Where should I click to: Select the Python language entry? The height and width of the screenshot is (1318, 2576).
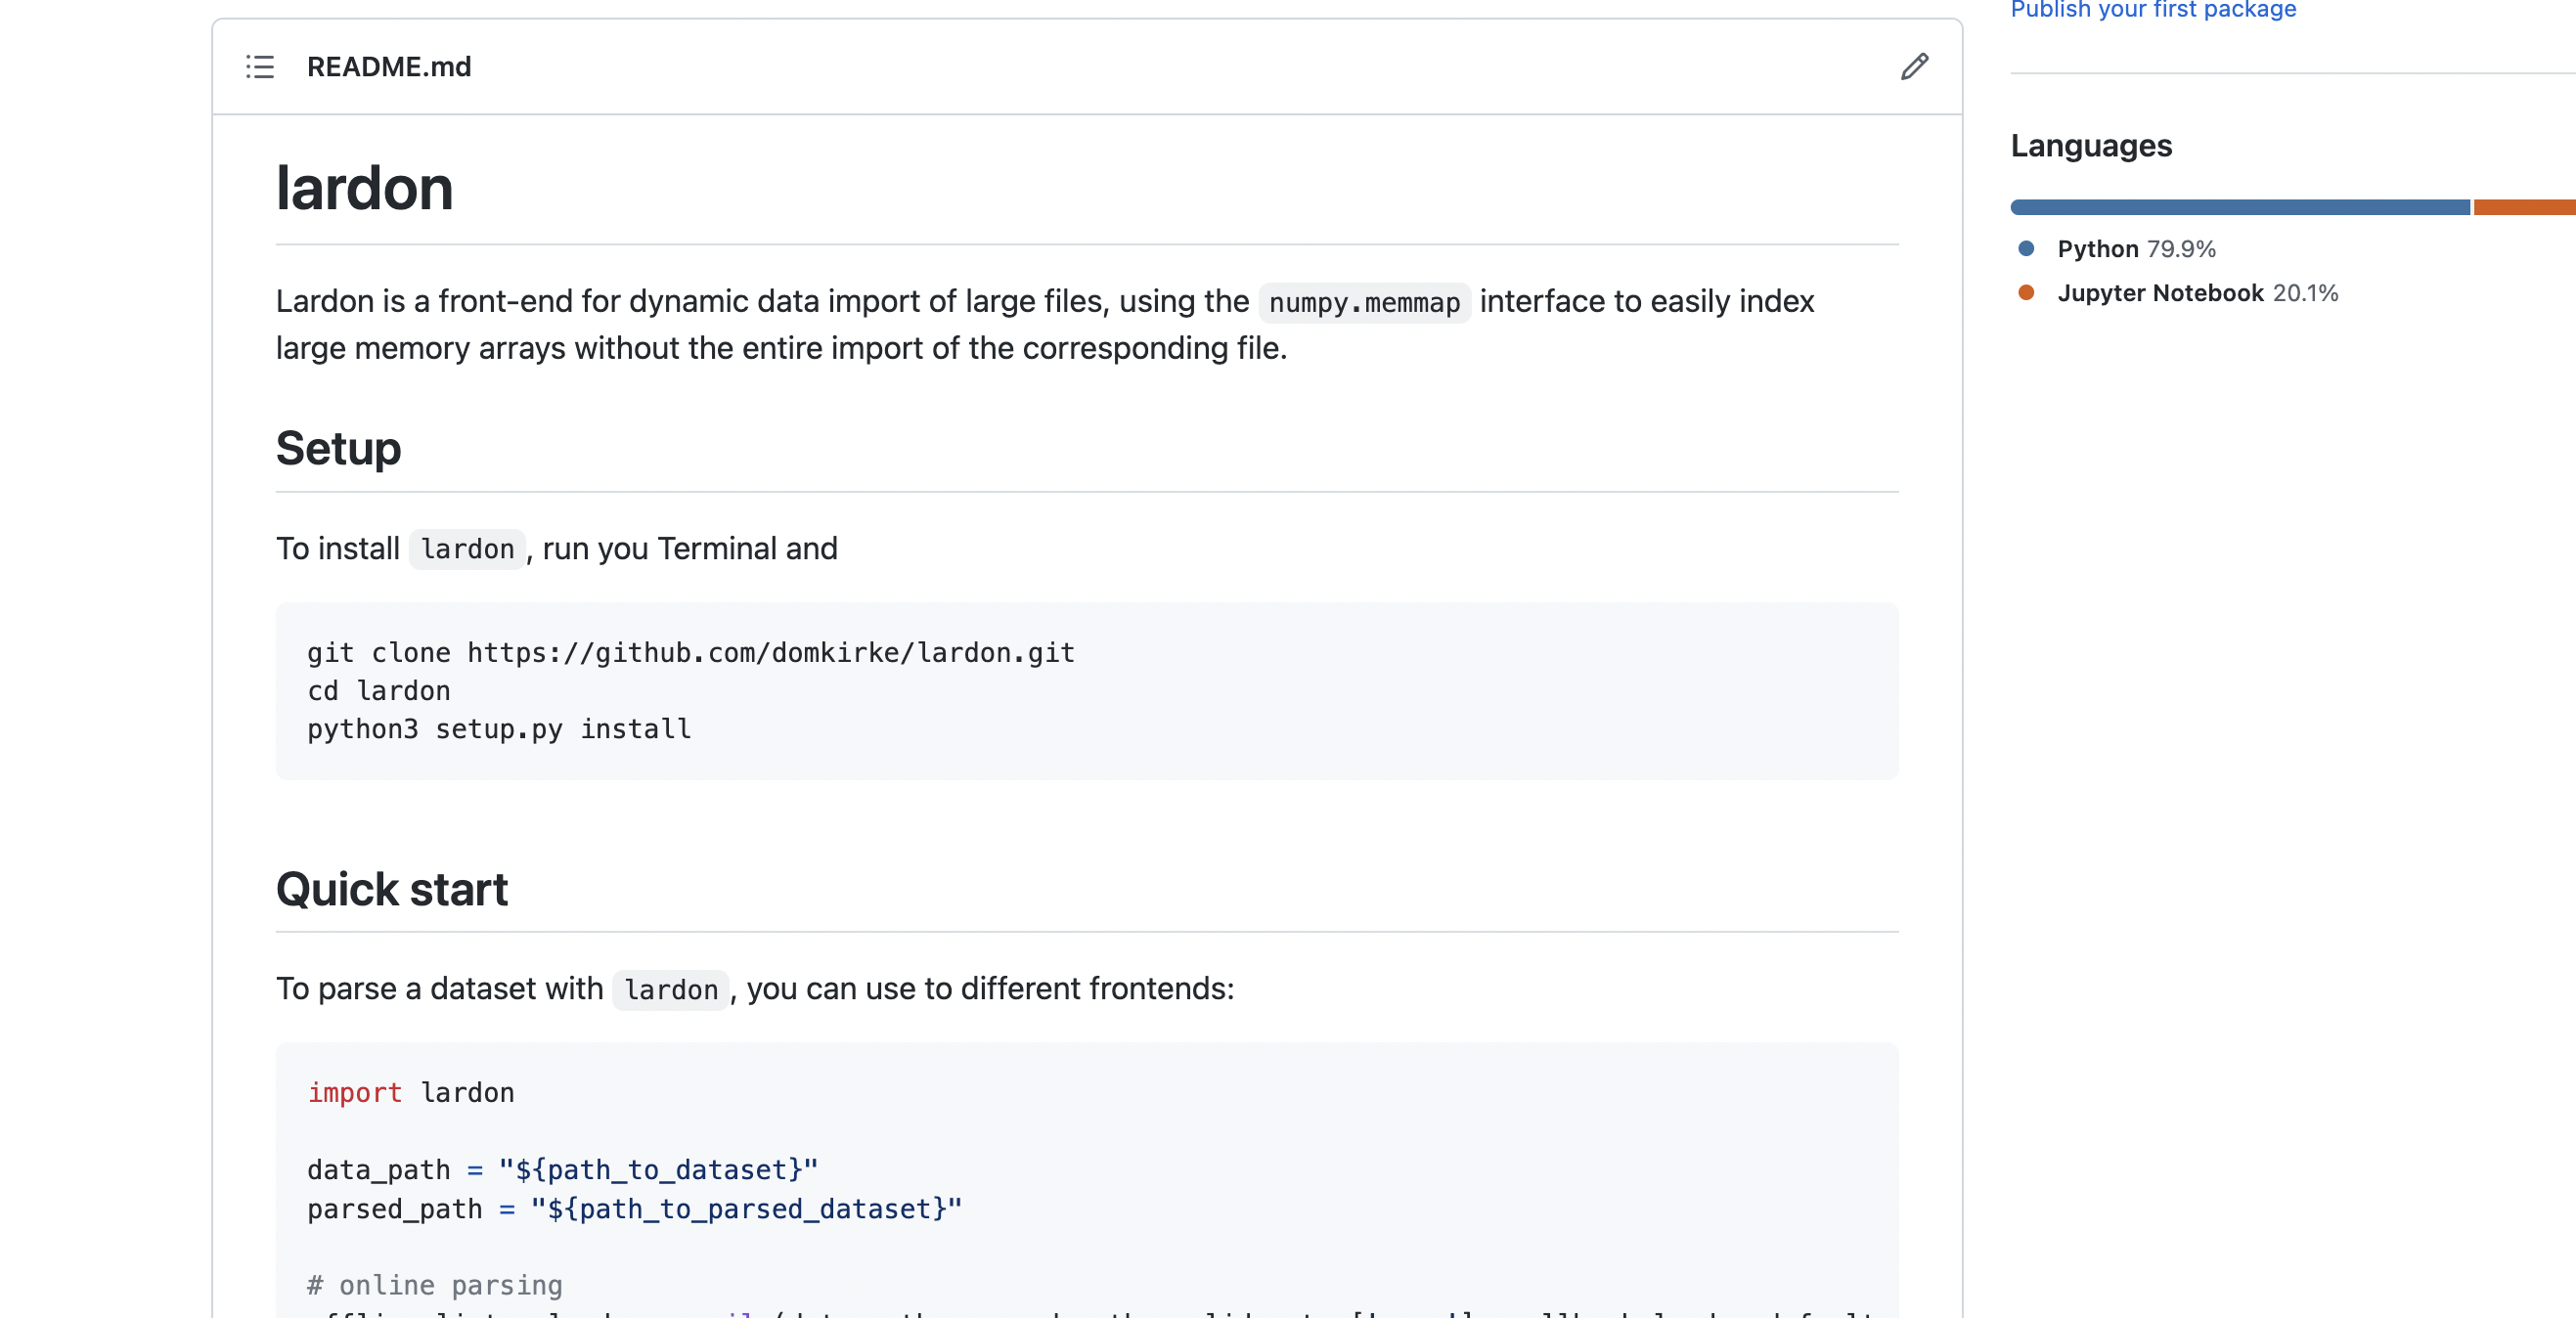pyautogui.click(x=2136, y=249)
